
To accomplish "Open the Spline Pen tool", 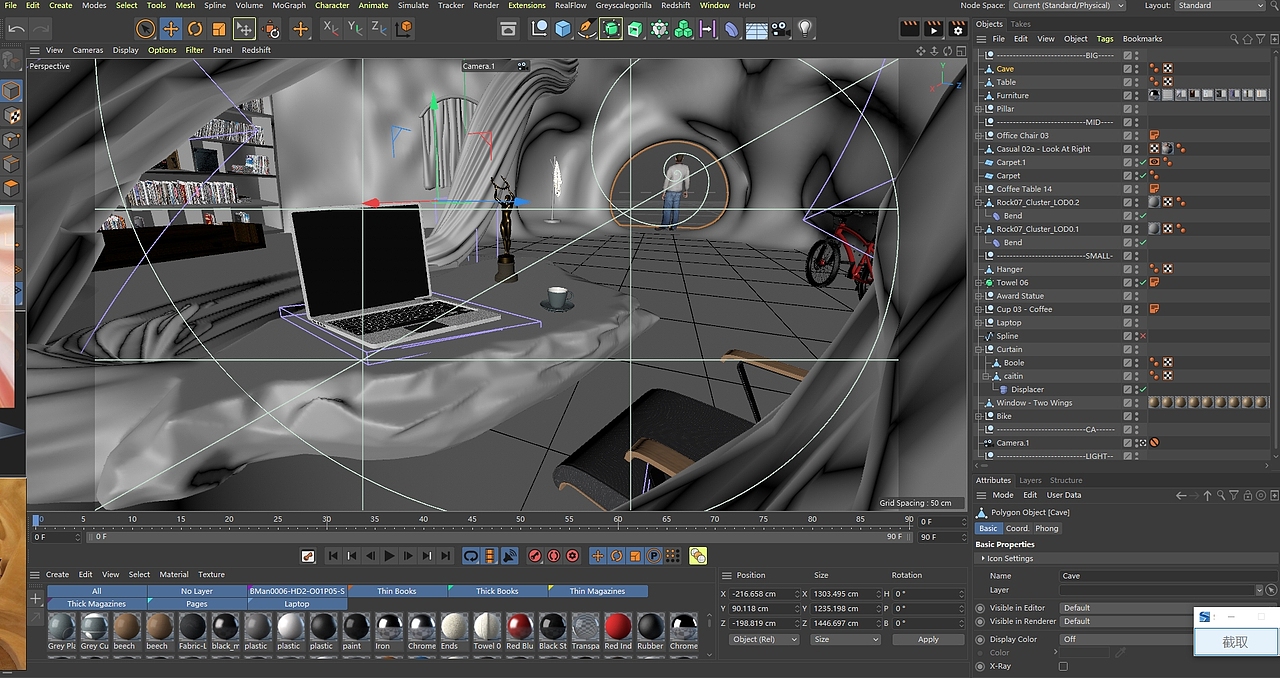I will pos(587,29).
